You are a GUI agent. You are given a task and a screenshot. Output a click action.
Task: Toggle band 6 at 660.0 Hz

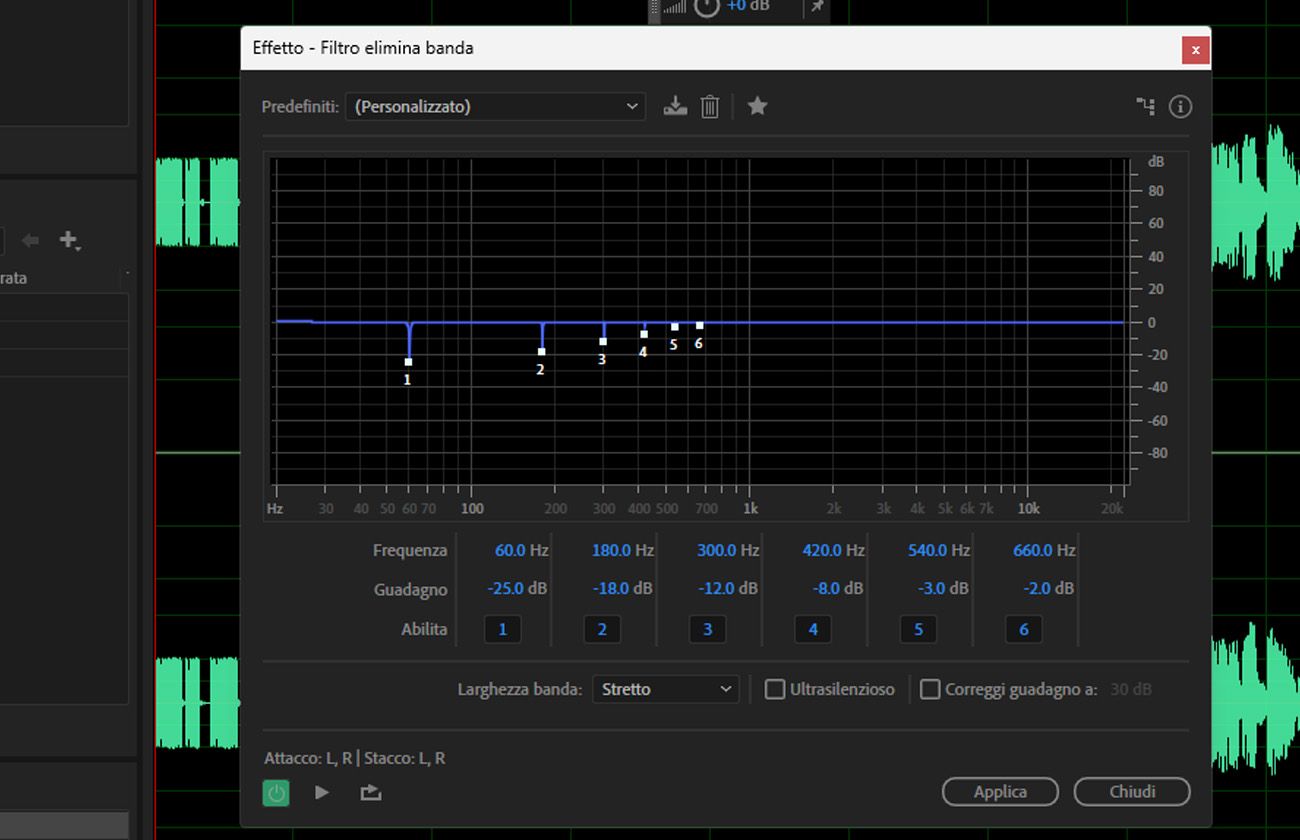pyautogui.click(x=1023, y=629)
